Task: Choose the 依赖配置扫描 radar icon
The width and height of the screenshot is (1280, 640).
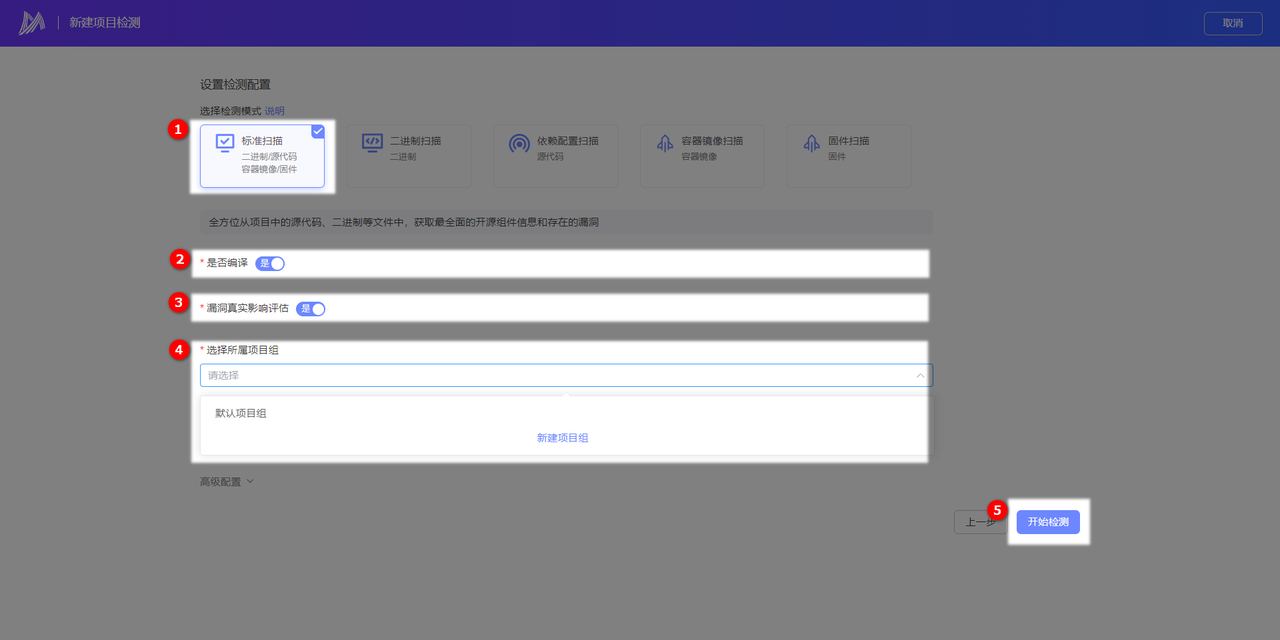Action: pos(519,143)
